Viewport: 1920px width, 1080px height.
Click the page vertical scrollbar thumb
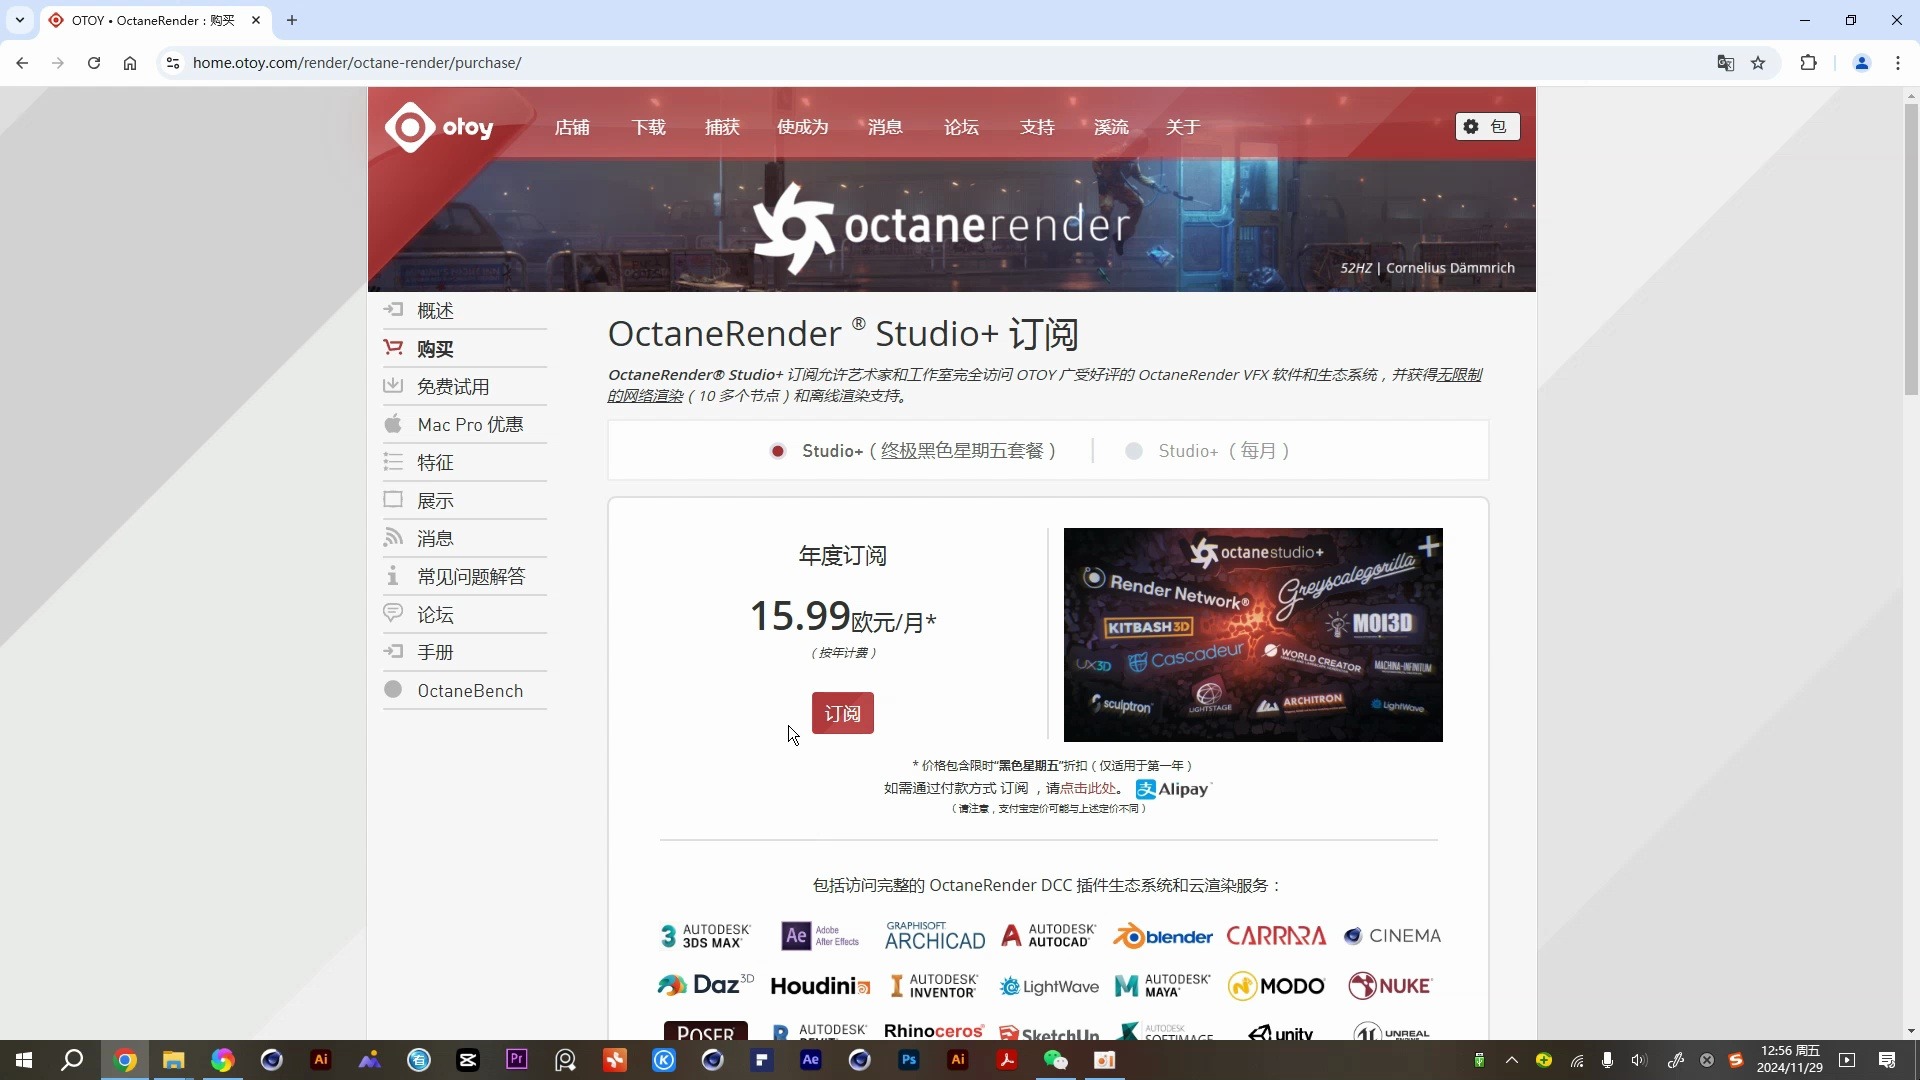(x=1911, y=248)
